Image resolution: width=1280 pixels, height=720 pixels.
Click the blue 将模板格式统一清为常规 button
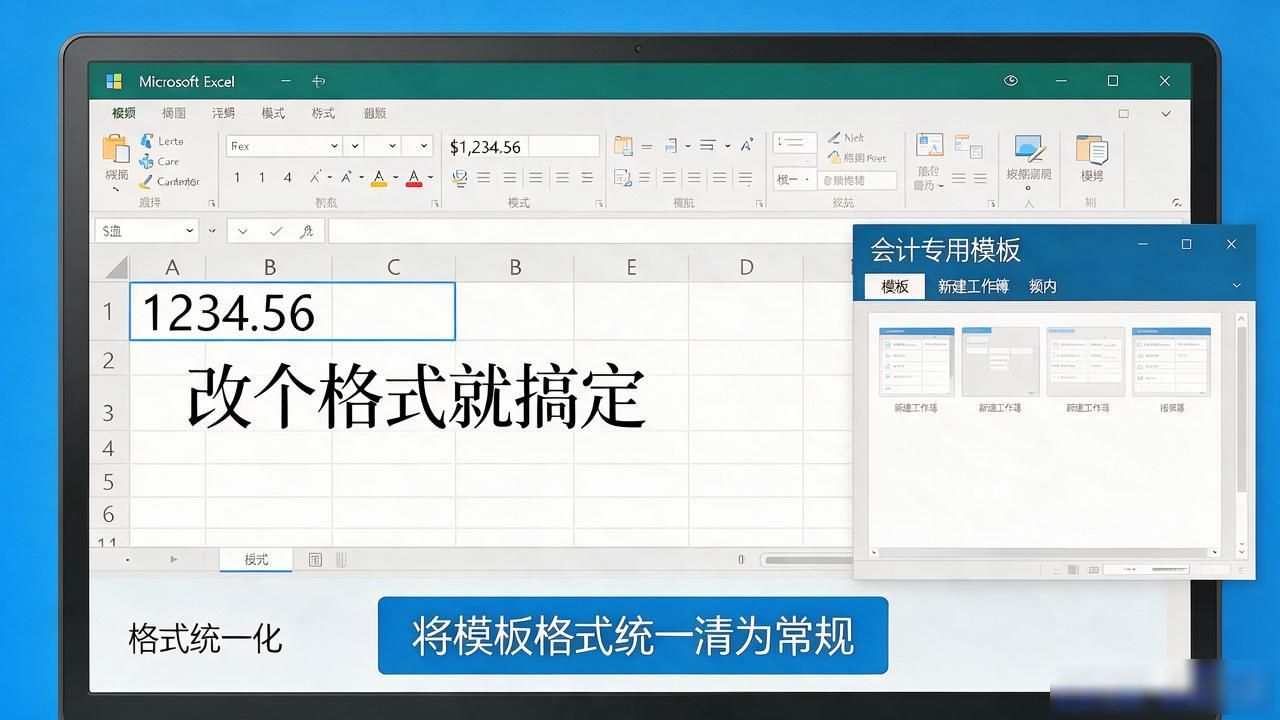coord(633,636)
